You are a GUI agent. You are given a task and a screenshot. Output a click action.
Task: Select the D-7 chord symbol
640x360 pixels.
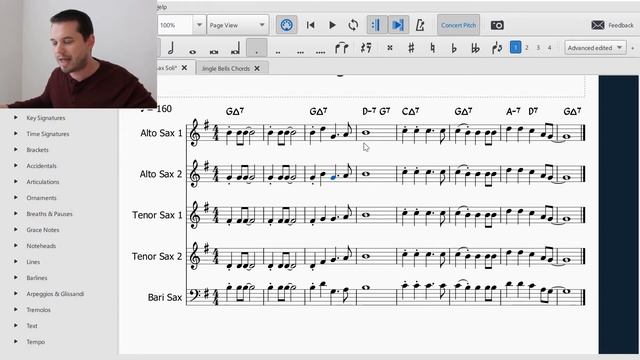369,111
